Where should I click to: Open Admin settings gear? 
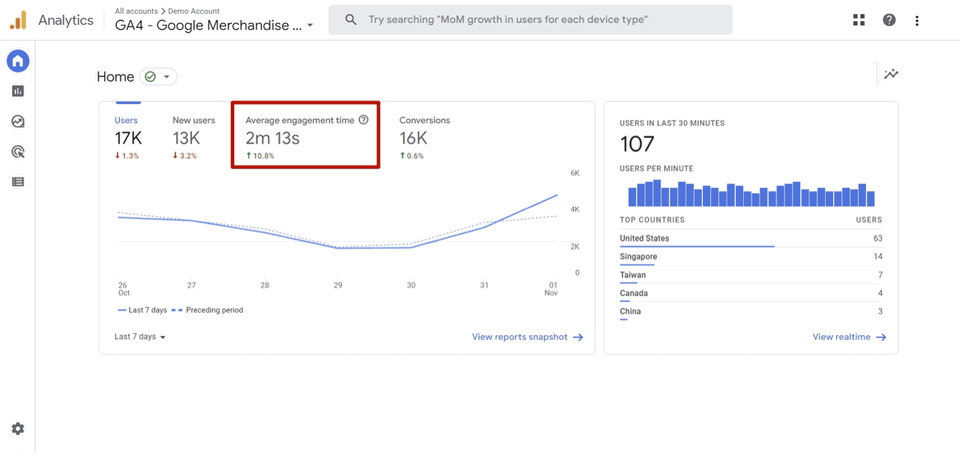(x=17, y=429)
